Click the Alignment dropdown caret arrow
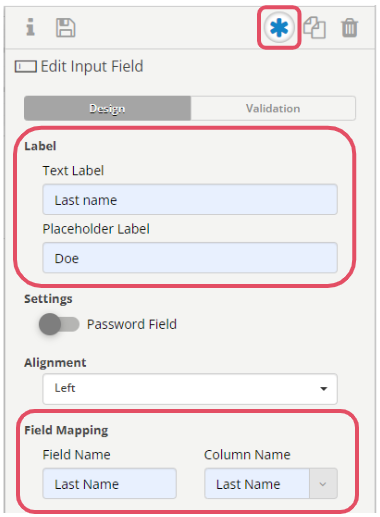Screen dimensions: 380x517 point(323,389)
